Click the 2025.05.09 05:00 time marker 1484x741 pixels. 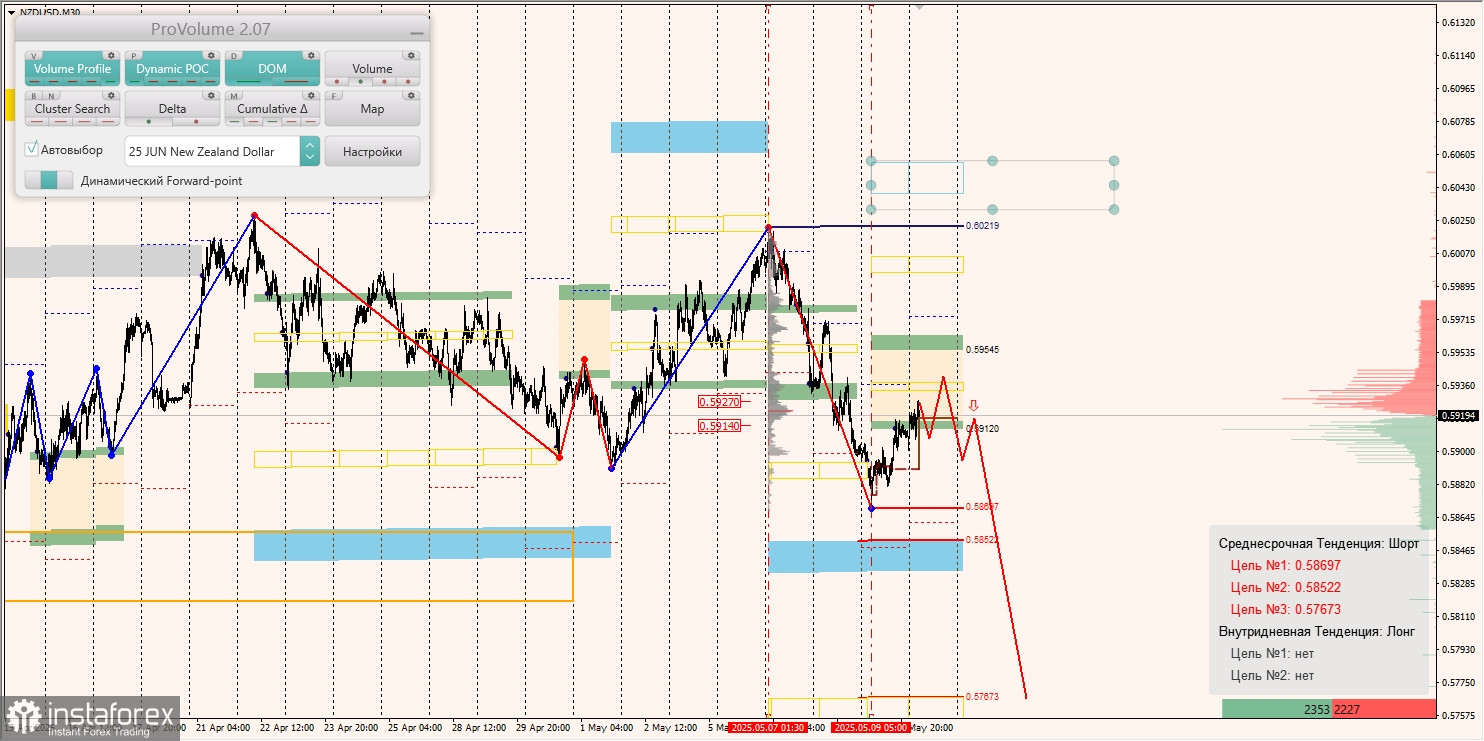coord(870,728)
